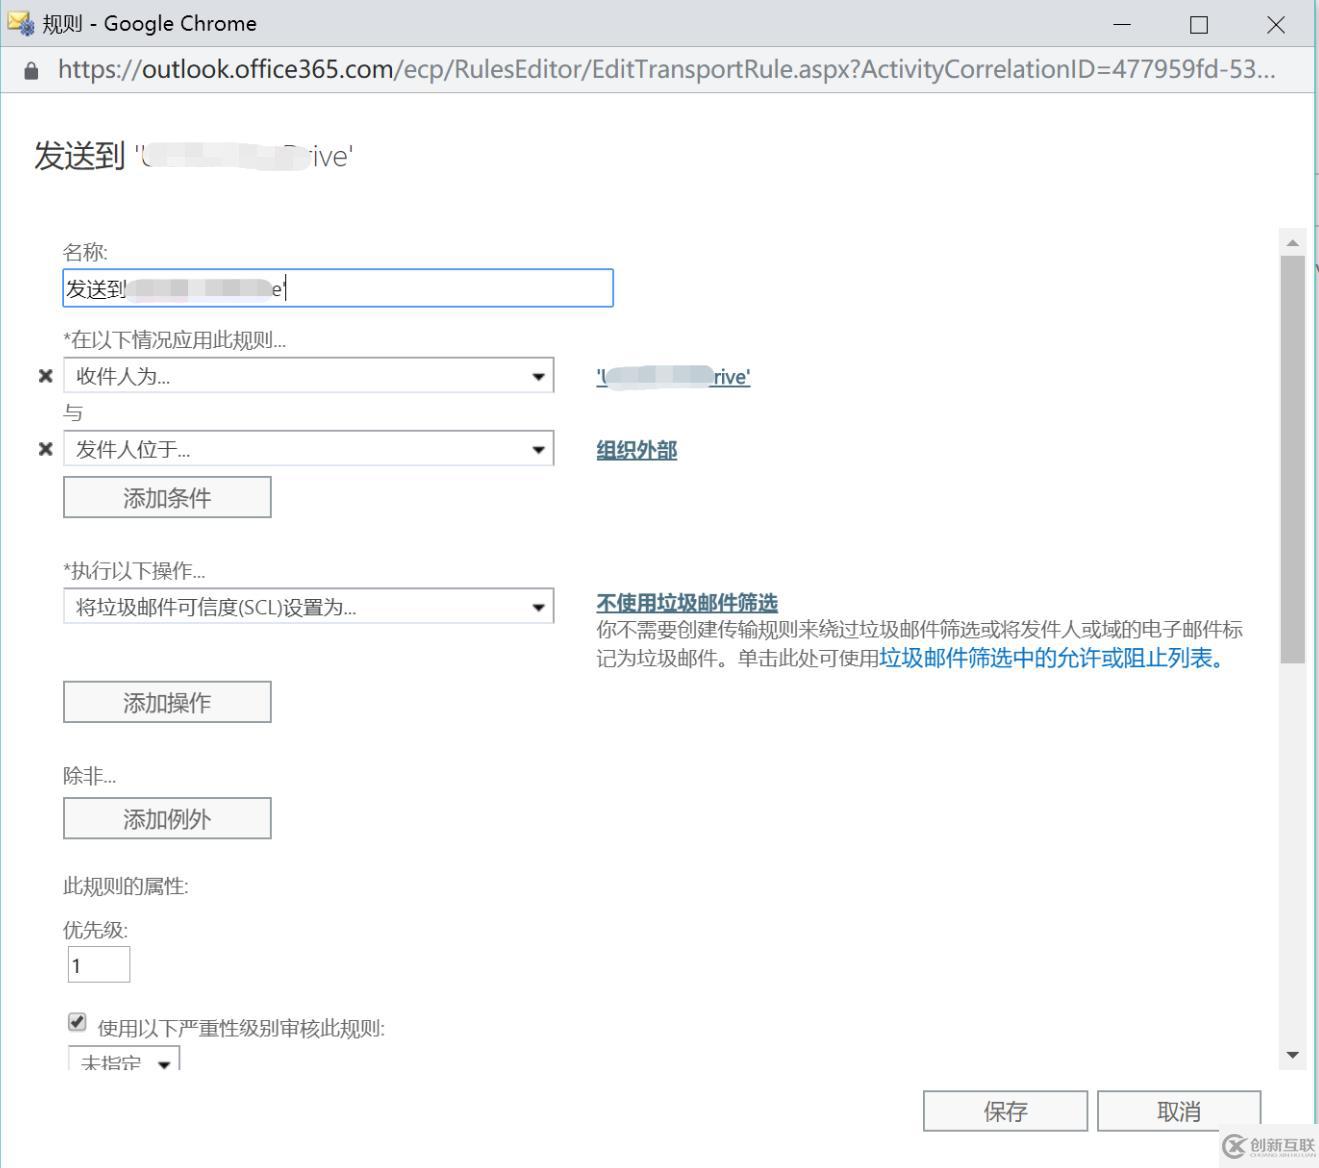Toggle '使用以下严重性级别审核此规则' checkbox
This screenshot has height=1168, width=1319.
(77, 1022)
